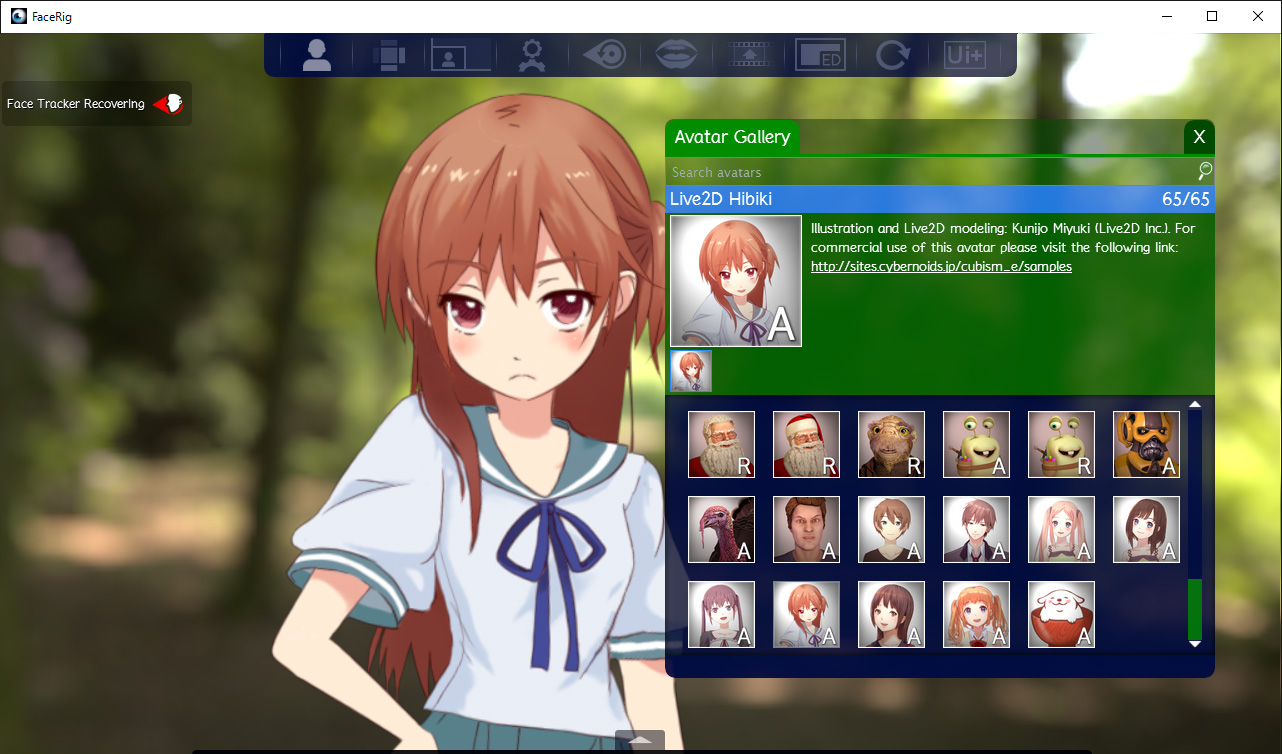Open the avatar customization gear icon
The height and width of the screenshot is (754, 1282).
[x=531, y=56]
